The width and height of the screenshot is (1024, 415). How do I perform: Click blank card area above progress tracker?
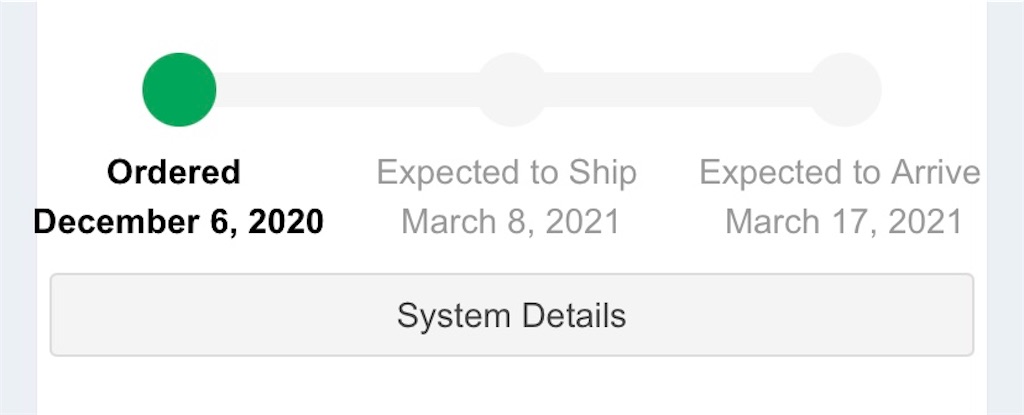(x=511, y=25)
